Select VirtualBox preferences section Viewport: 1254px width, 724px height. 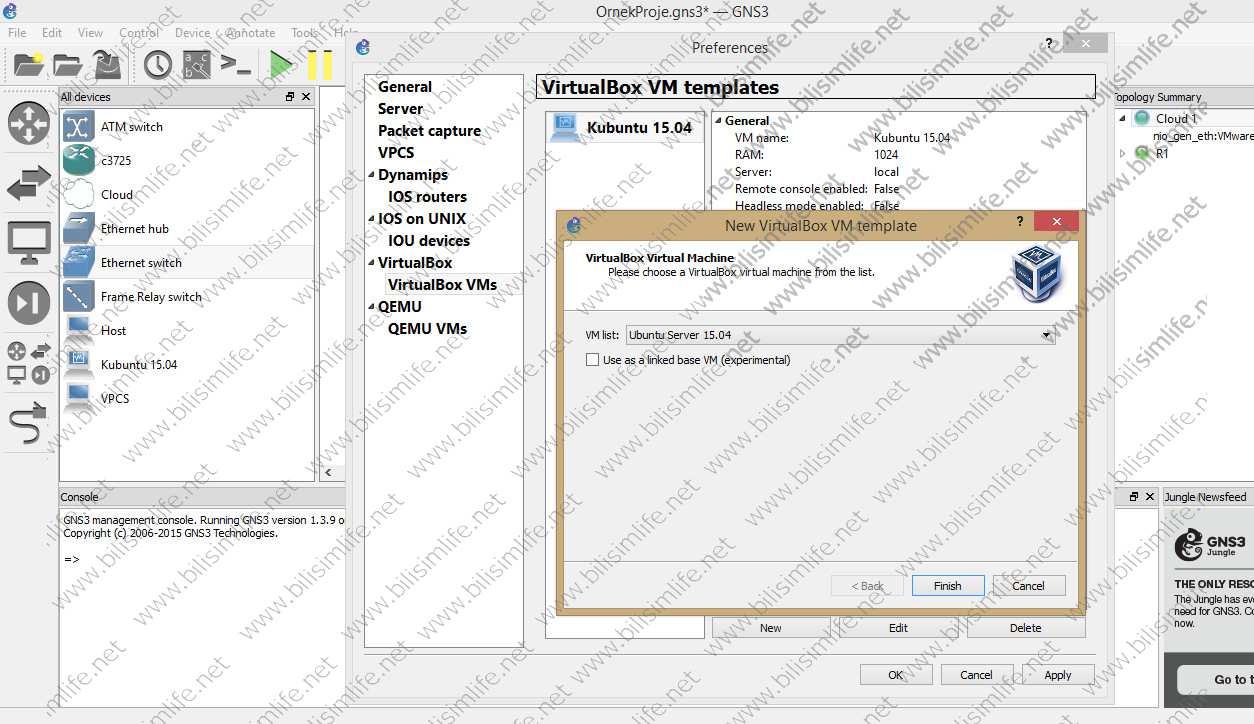click(415, 263)
